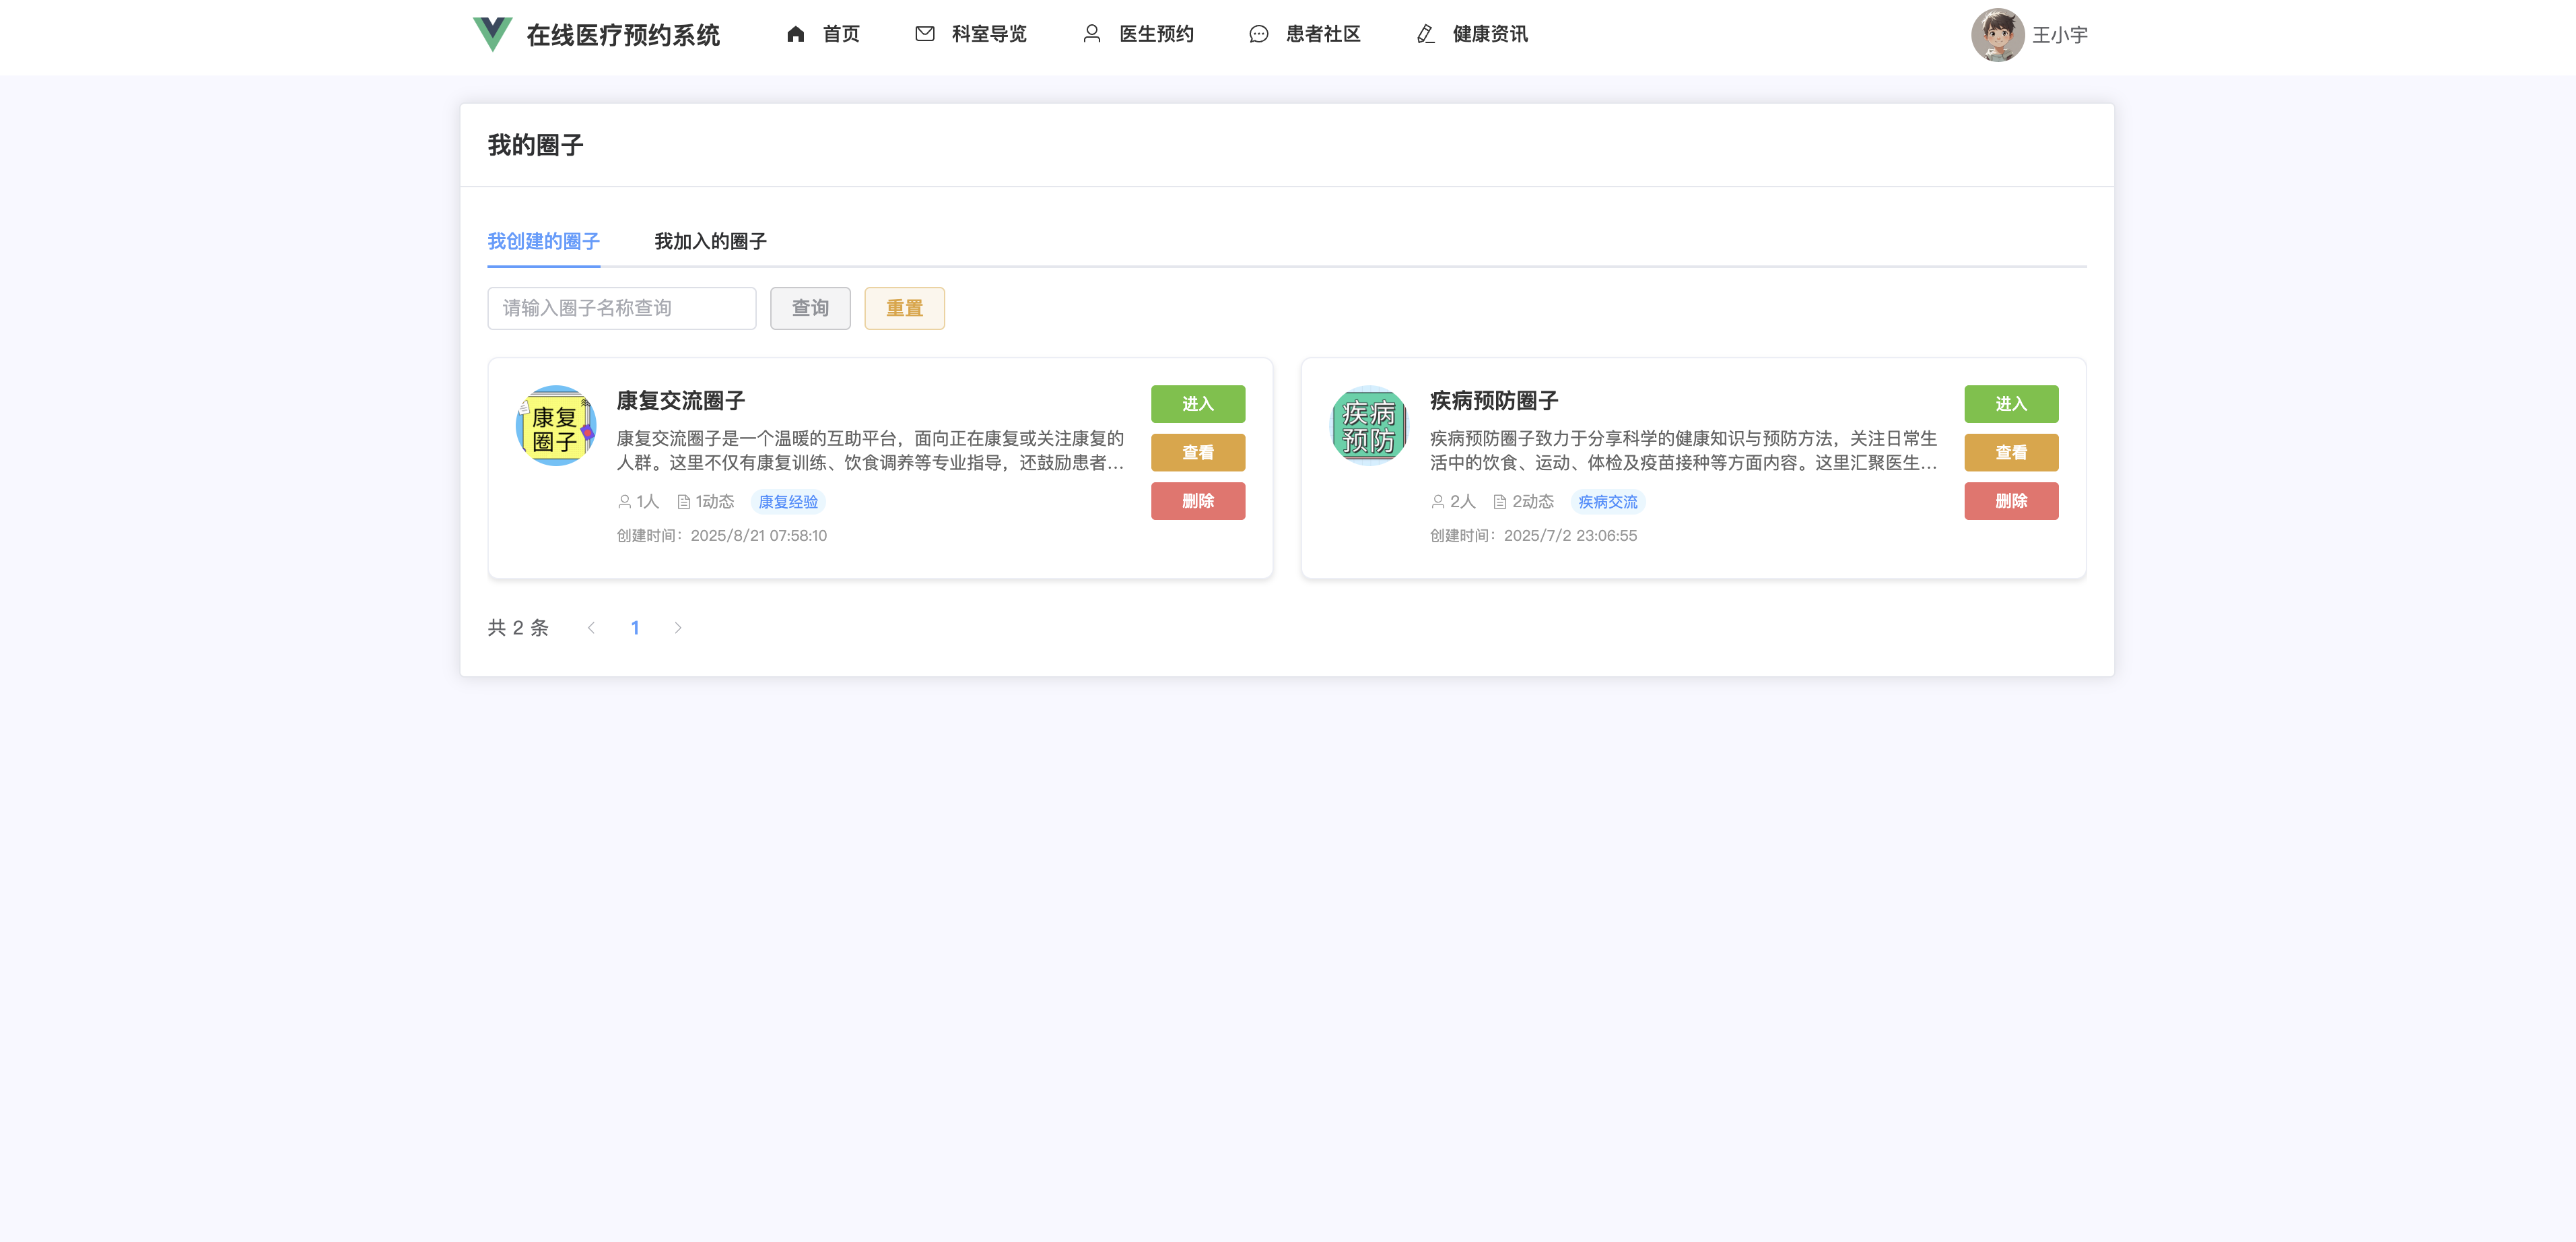Click the 查询 search button
Screen dimensions: 2576x1242
[x=810, y=308]
